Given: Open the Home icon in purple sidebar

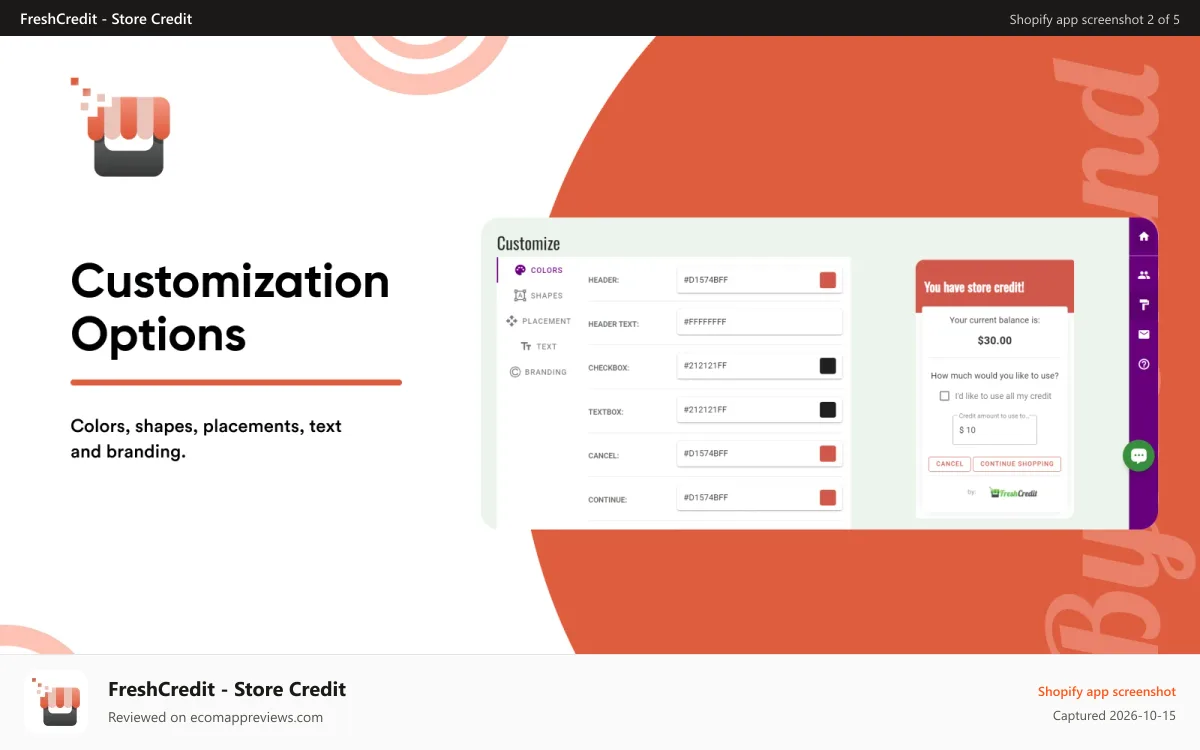Looking at the screenshot, I should [1144, 237].
